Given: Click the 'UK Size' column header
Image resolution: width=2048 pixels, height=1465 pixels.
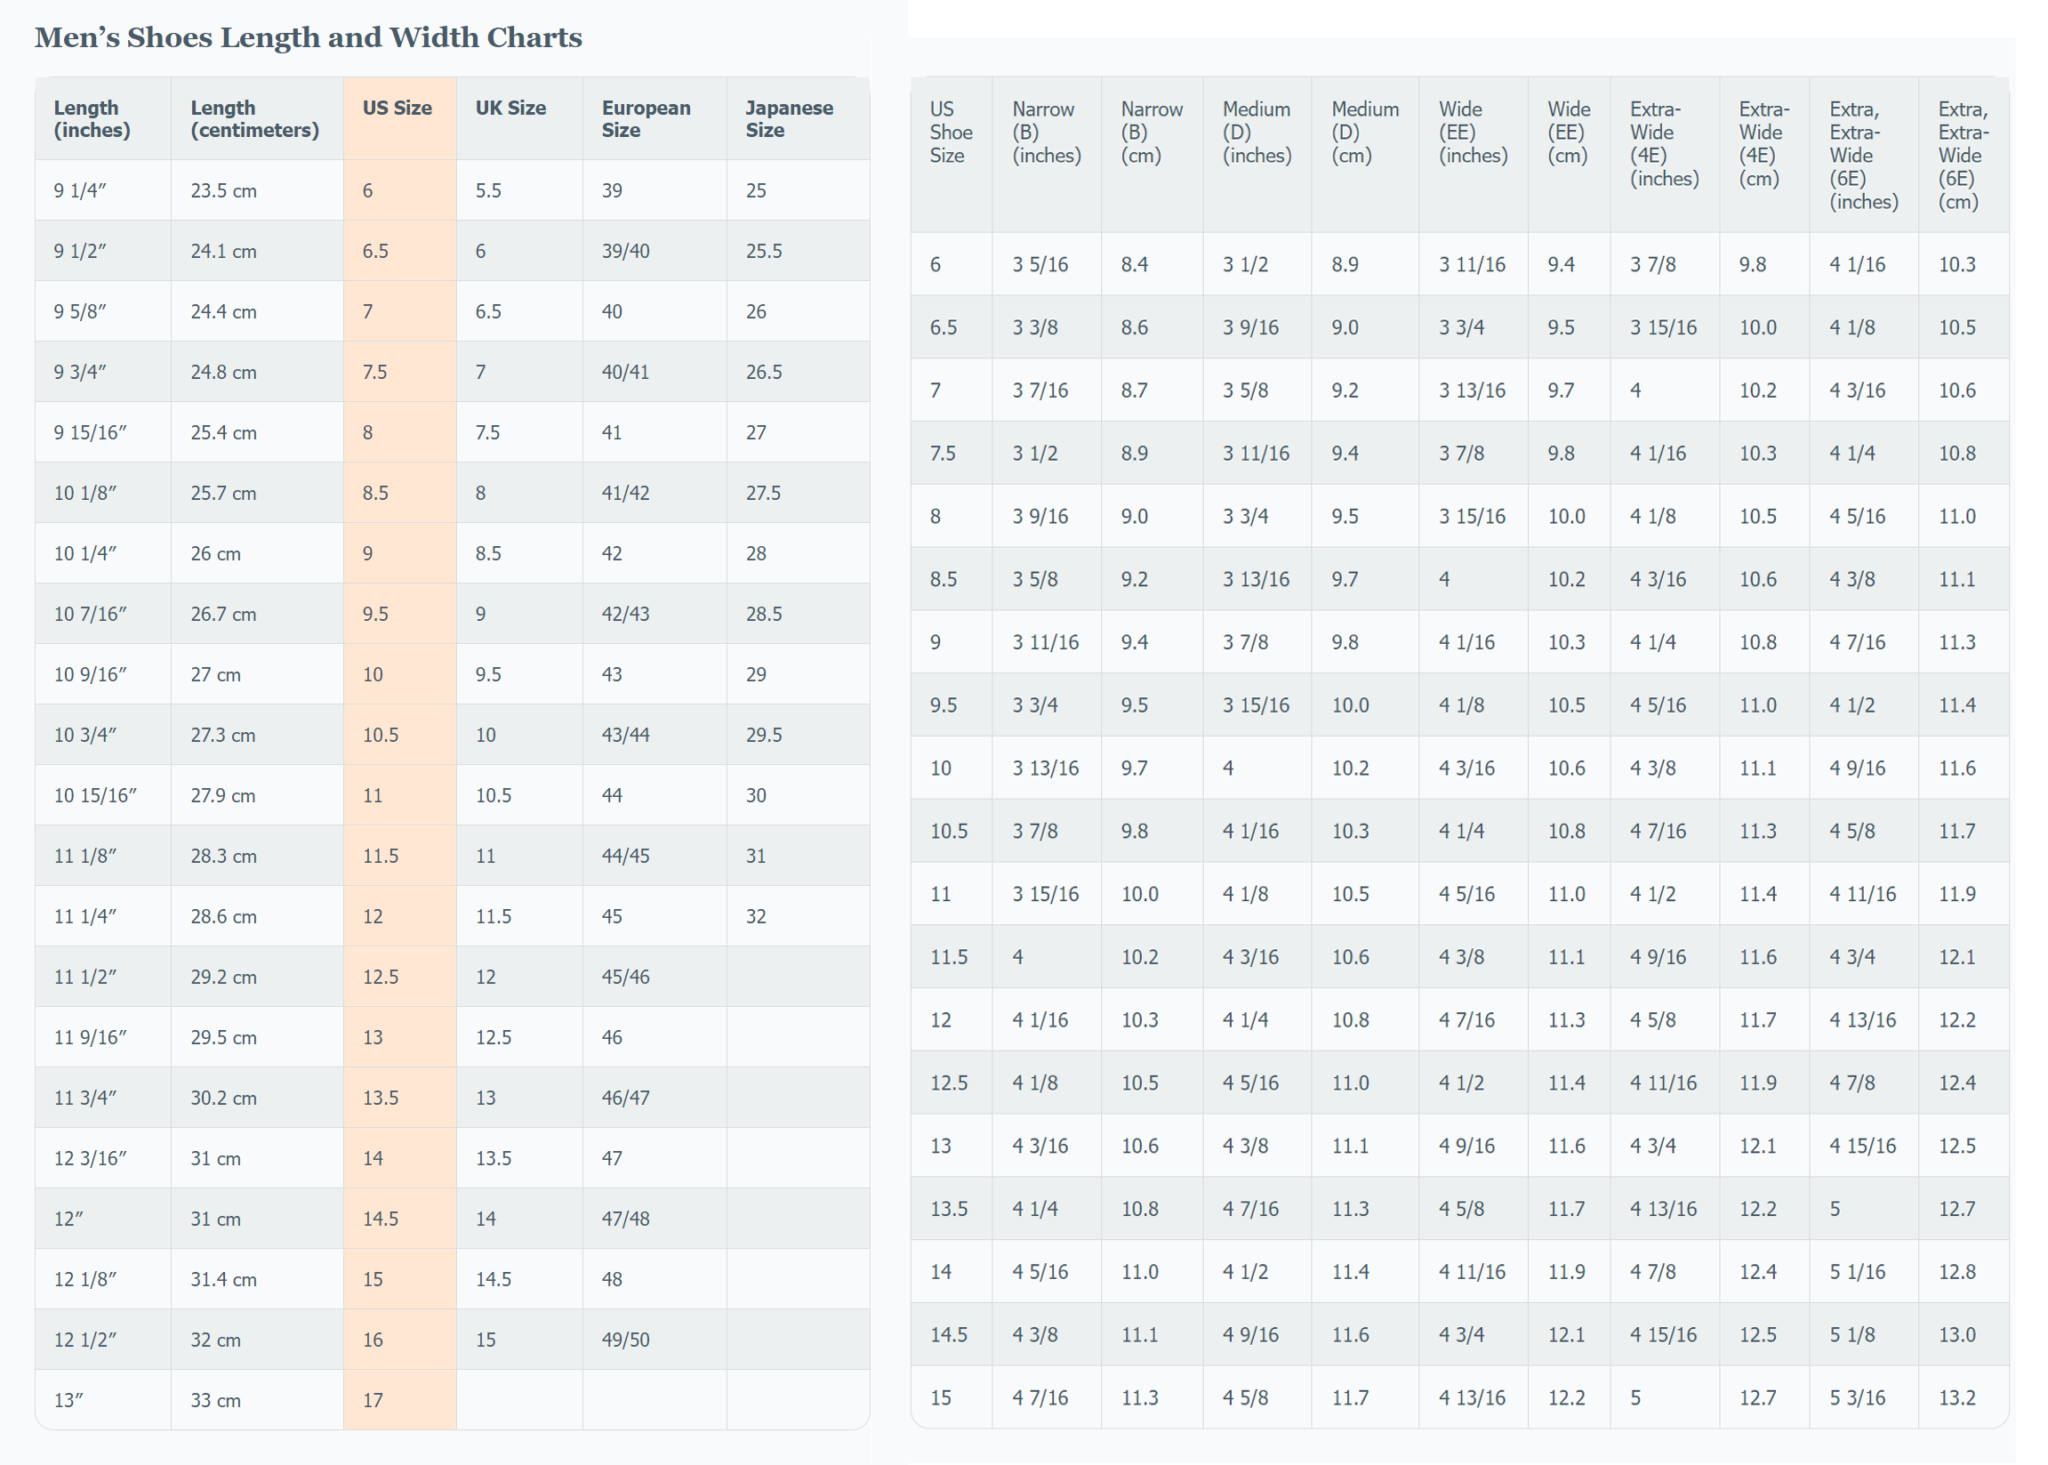Looking at the screenshot, I should click(510, 108).
